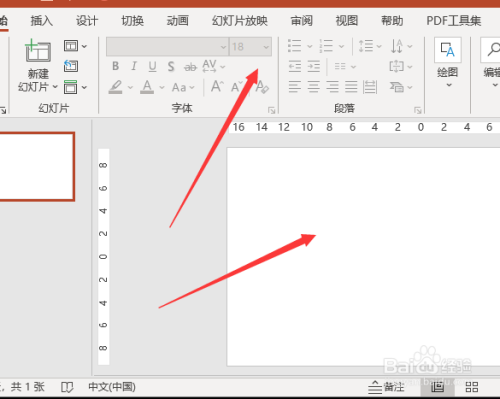Open the AV character spacing menu

tap(213, 66)
